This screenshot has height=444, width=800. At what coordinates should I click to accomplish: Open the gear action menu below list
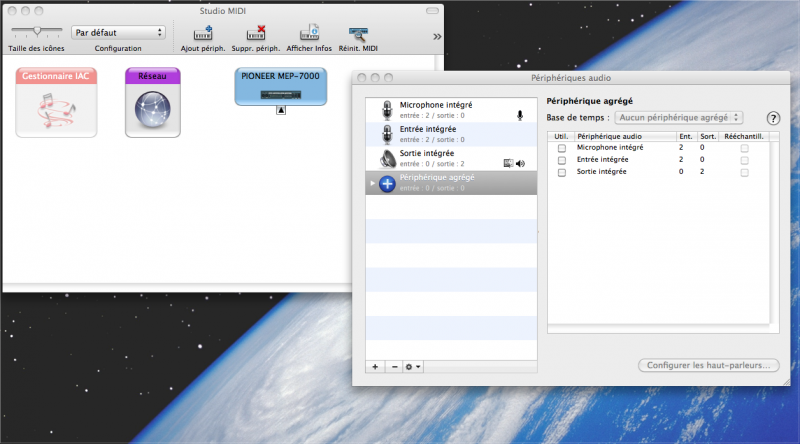pos(413,367)
